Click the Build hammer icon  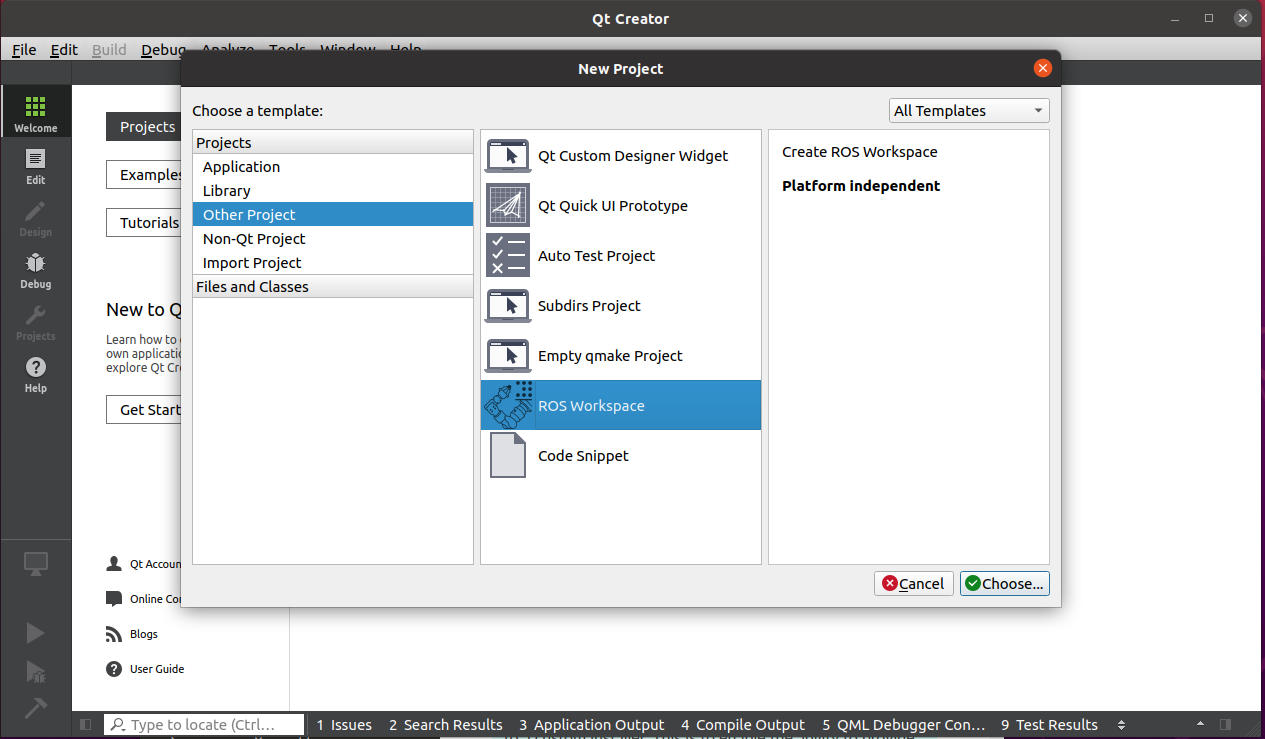(35, 707)
